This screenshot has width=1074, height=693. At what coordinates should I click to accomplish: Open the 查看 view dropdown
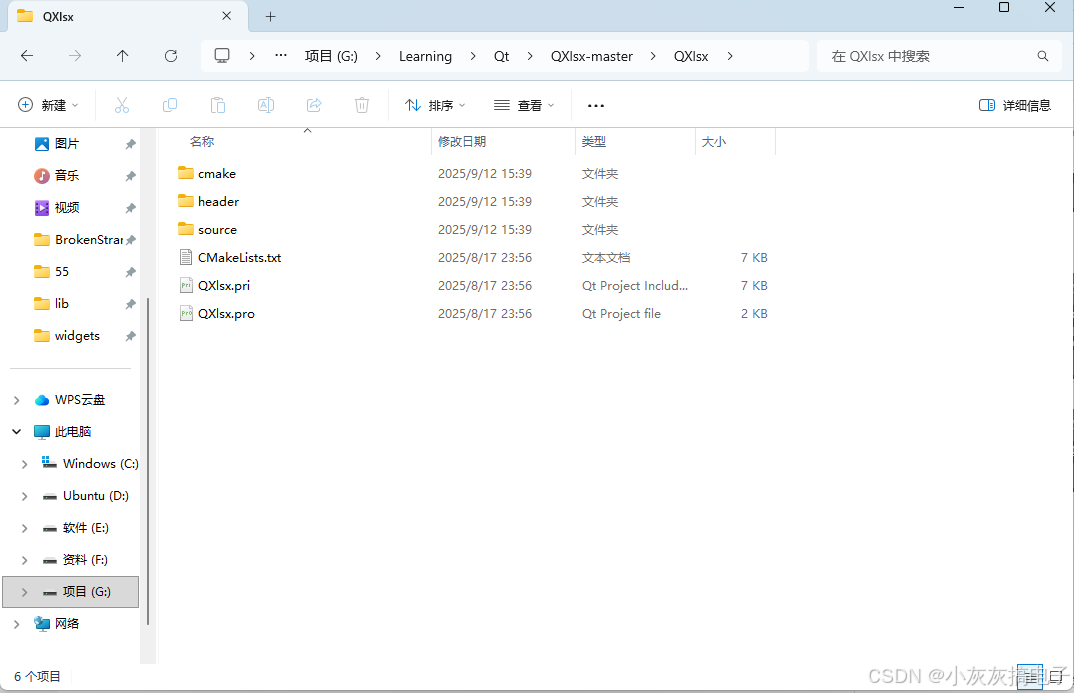pos(524,105)
